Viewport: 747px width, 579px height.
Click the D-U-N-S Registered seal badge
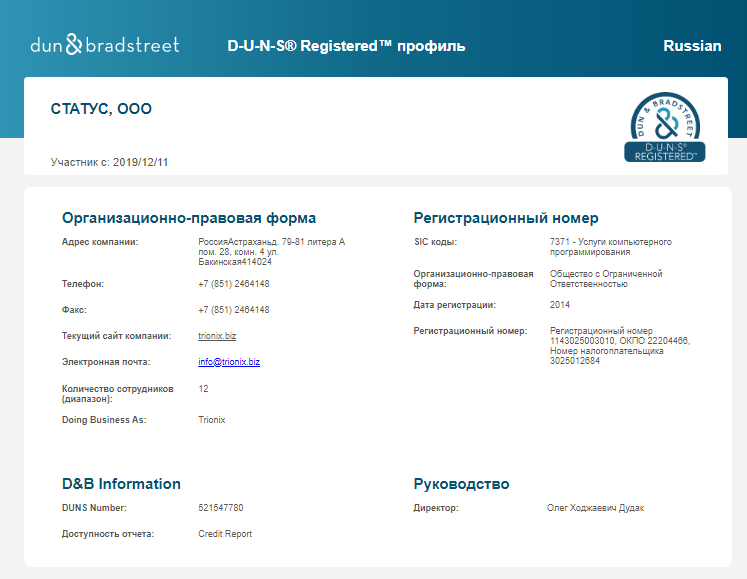tap(665, 127)
